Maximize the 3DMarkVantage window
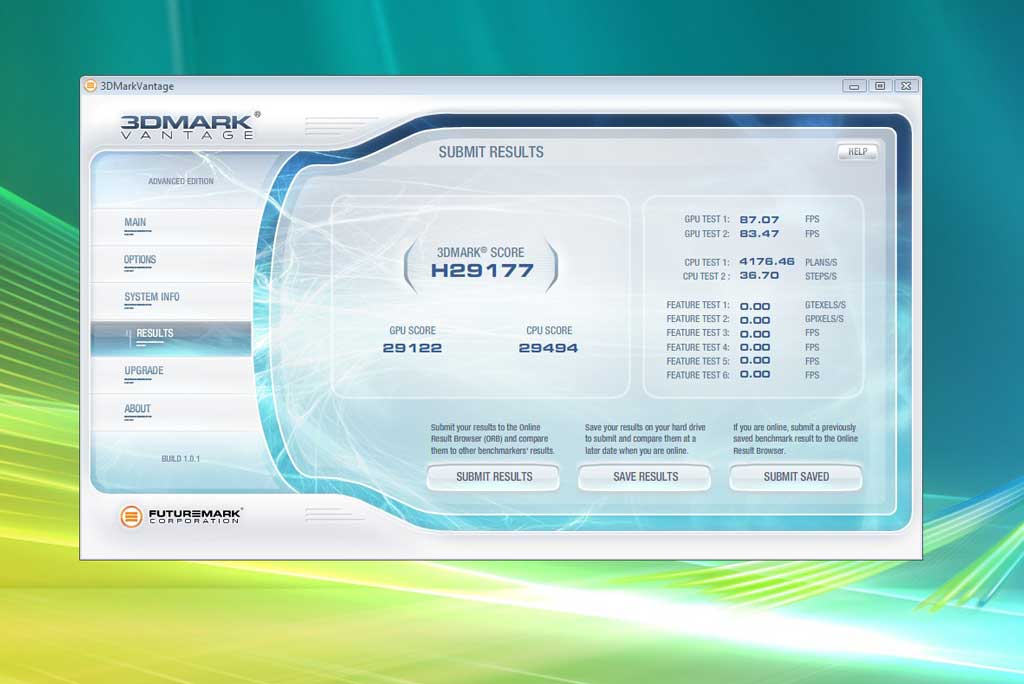1024x684 pixels. point(880,86)
